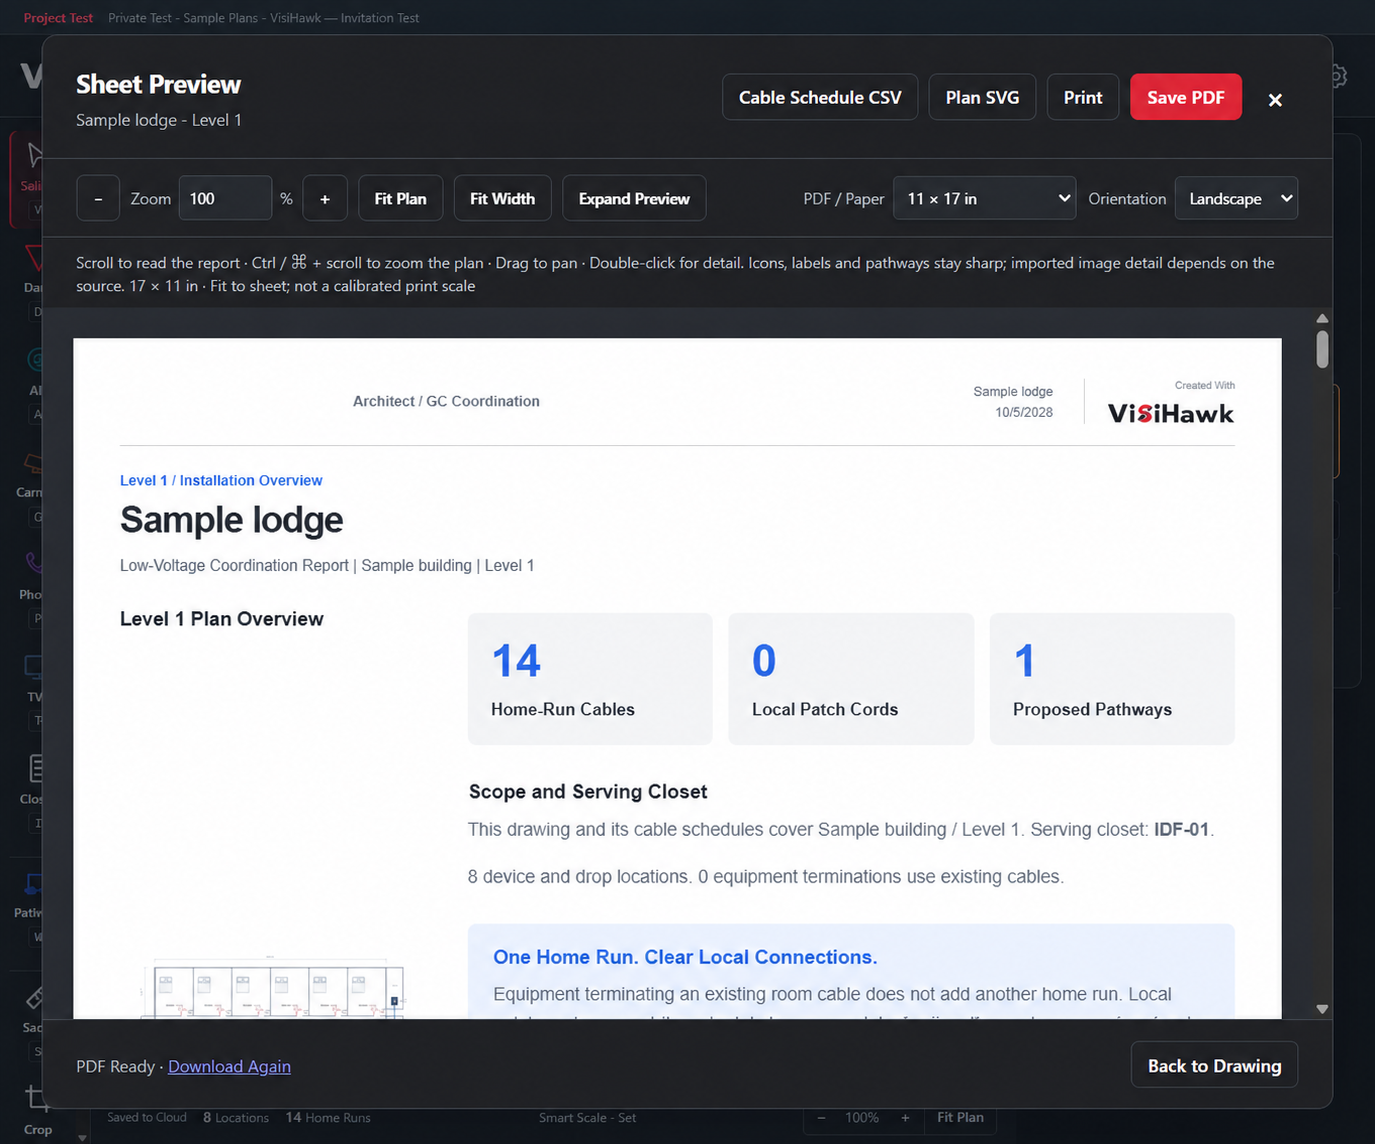Click the preview scrollbar down arrow
This screenshot has height=1144, width=1375.
click(1322, 1009)
